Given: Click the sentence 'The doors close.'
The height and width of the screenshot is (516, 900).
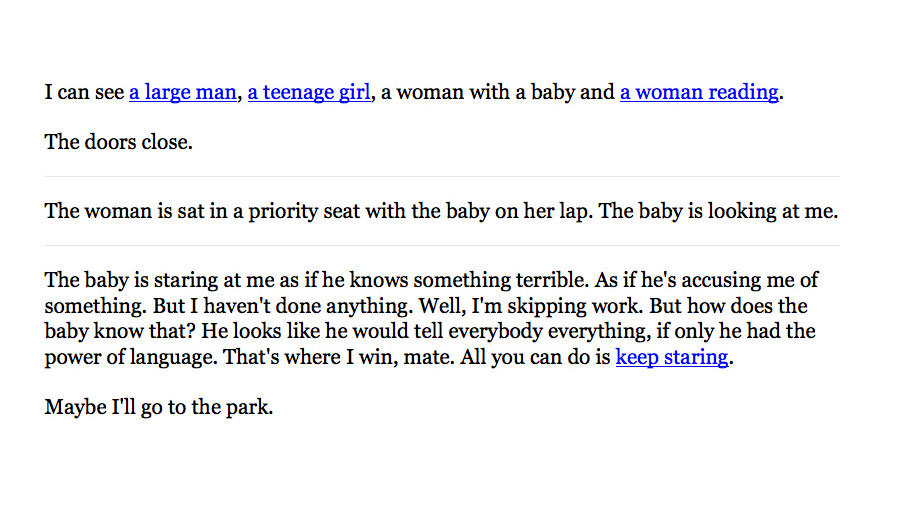Looking at the screenshot, I should pos(118,142).
